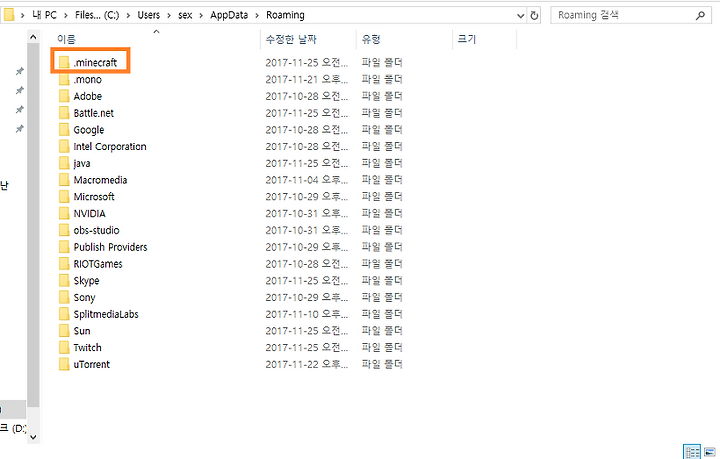Click the Roaming breadcrumb
The width and height of the screenshot is (720, 459).
285,15
